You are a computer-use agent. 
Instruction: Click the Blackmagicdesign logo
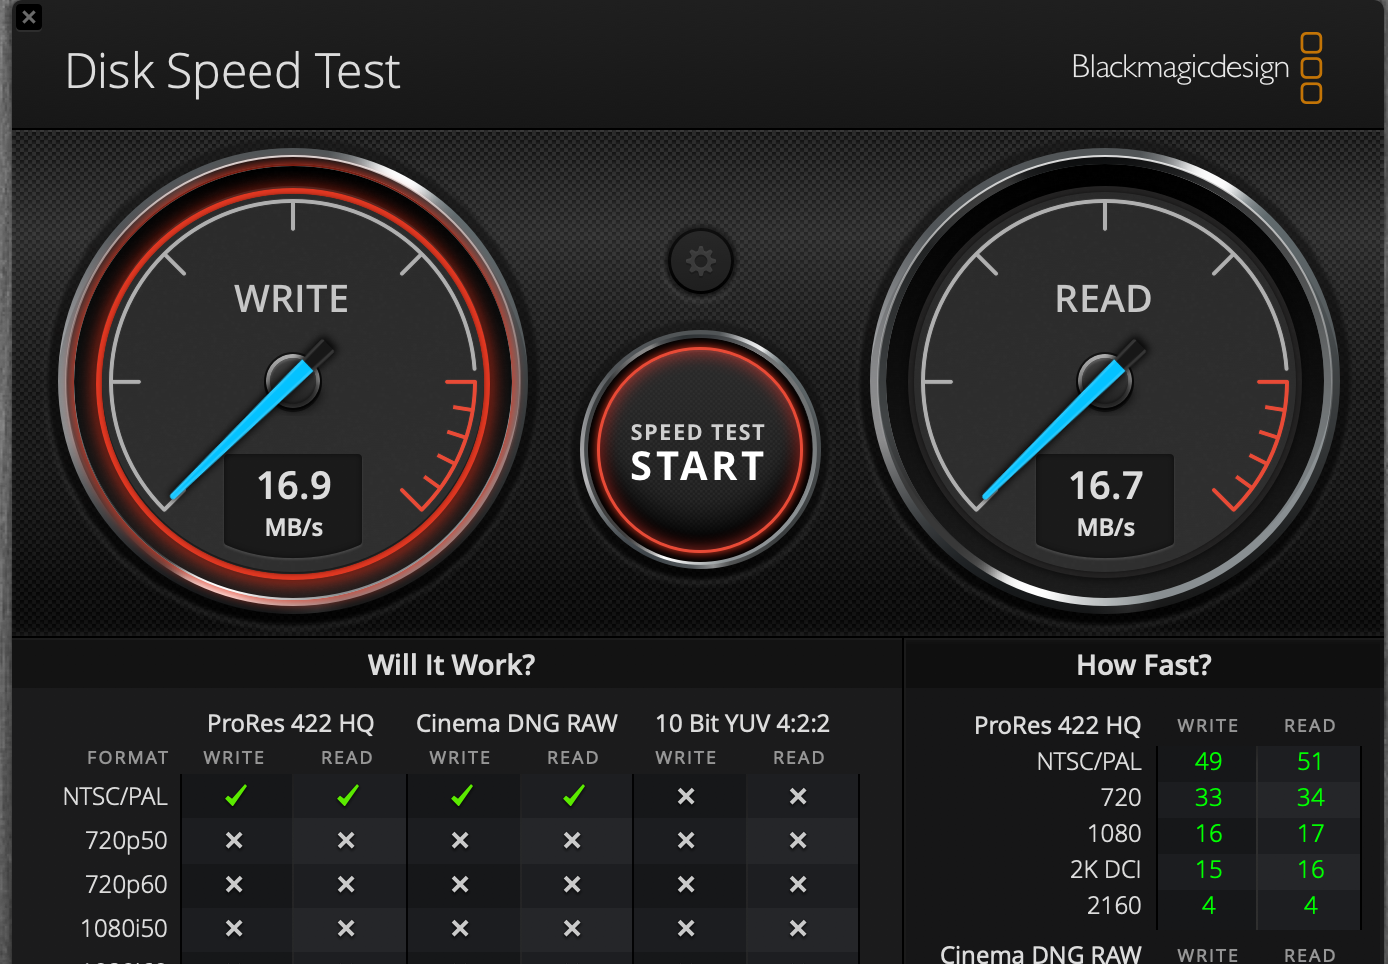pos(1196,68)
